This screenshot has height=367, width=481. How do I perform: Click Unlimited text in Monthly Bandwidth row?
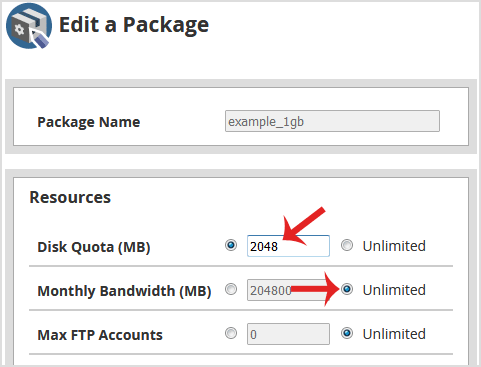(394, 290)
